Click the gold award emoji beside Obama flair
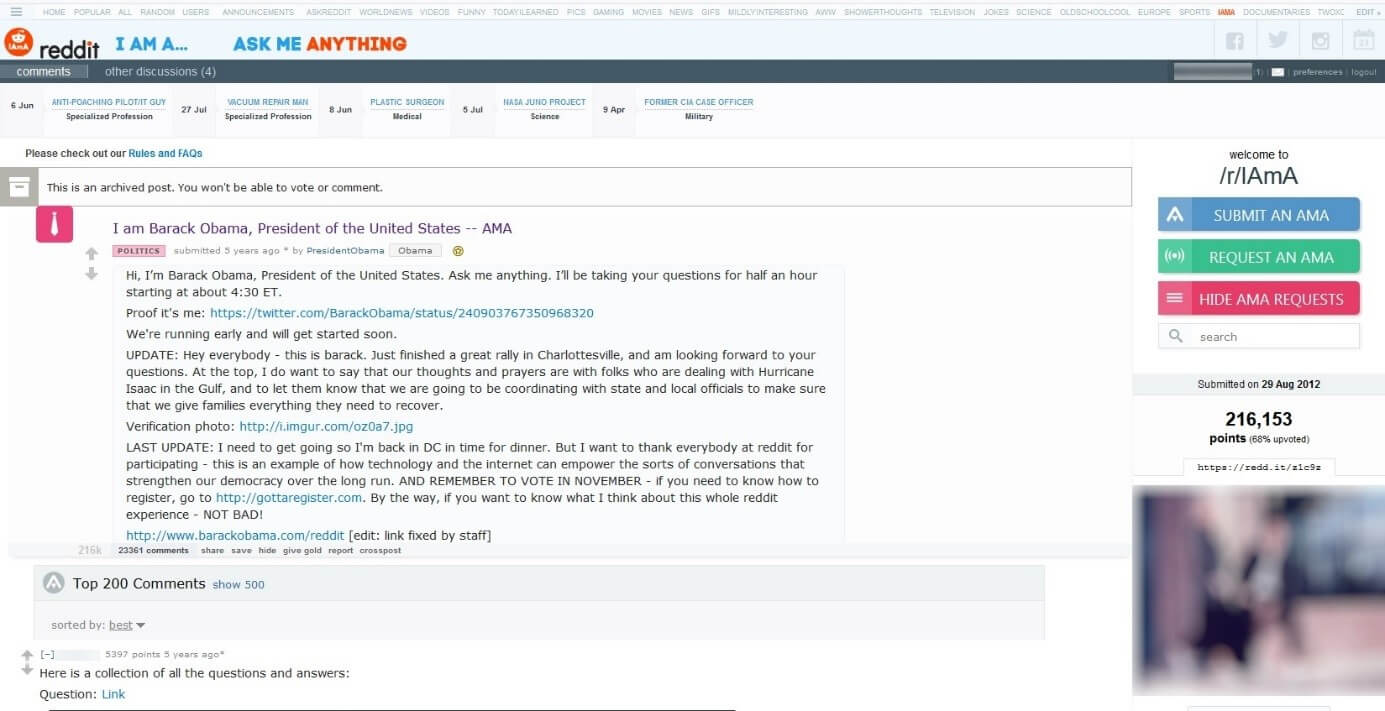 pyautogui.click(x=458, y=251)
